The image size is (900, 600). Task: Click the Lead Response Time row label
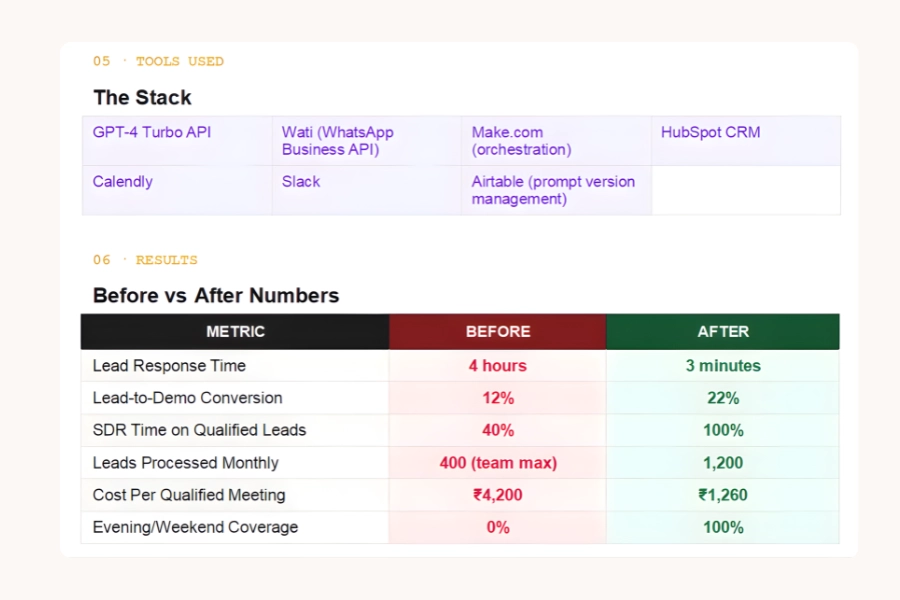click(169, 366)
